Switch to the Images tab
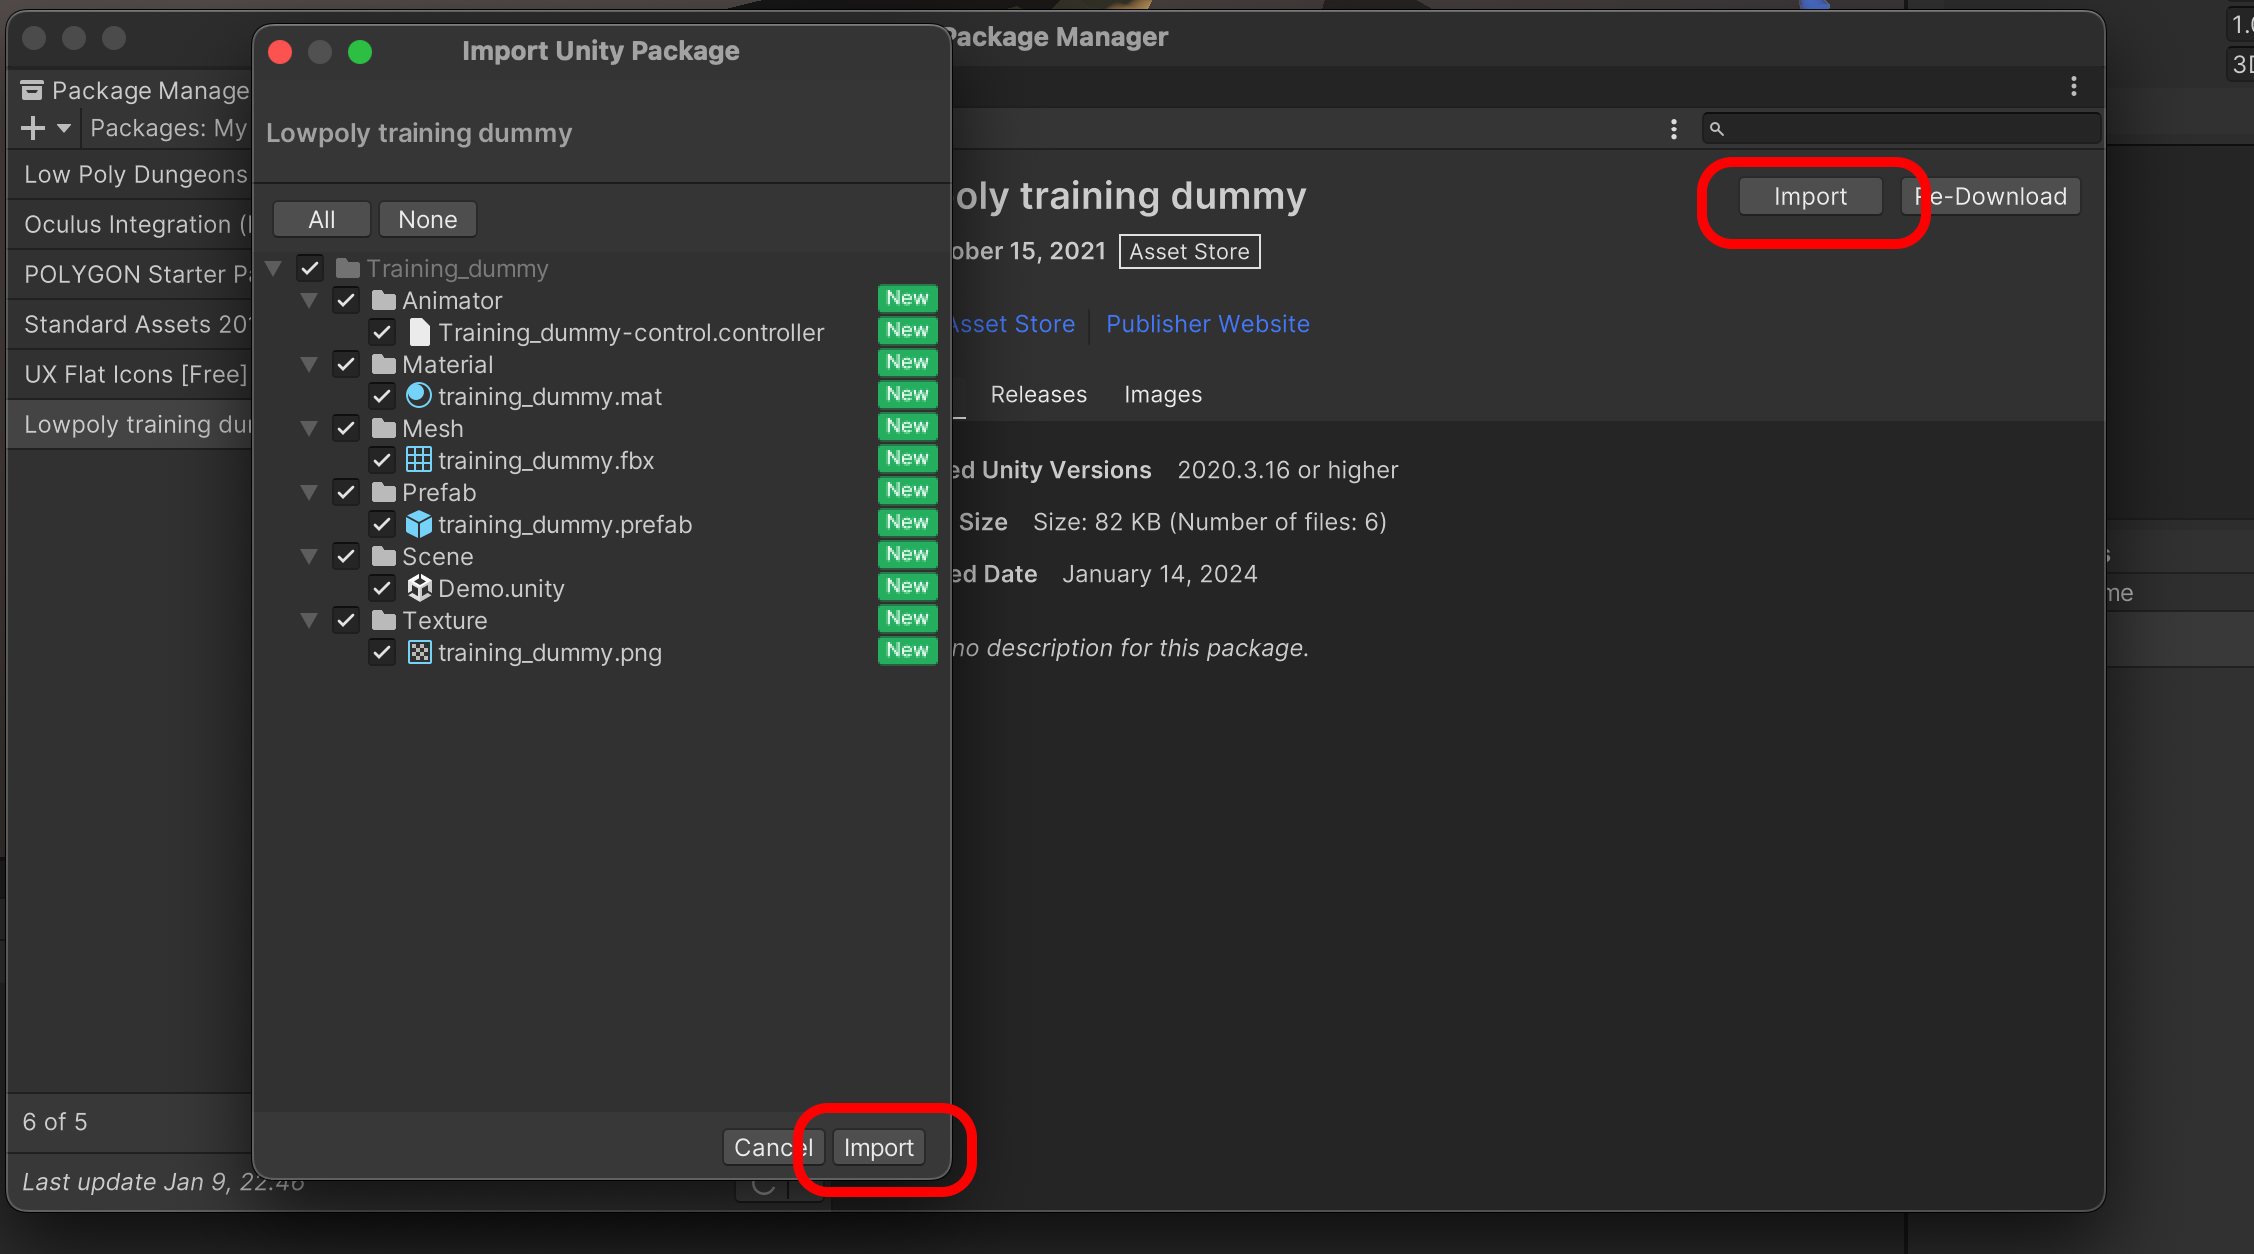The image size is (2254, 1254). coord(1162,394)
